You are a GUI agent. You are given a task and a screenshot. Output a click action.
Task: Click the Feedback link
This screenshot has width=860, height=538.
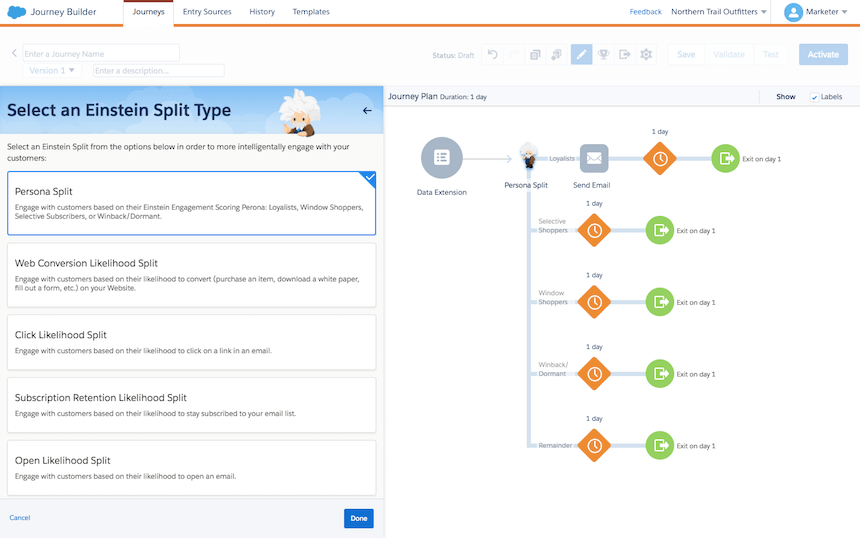point(646,12)
